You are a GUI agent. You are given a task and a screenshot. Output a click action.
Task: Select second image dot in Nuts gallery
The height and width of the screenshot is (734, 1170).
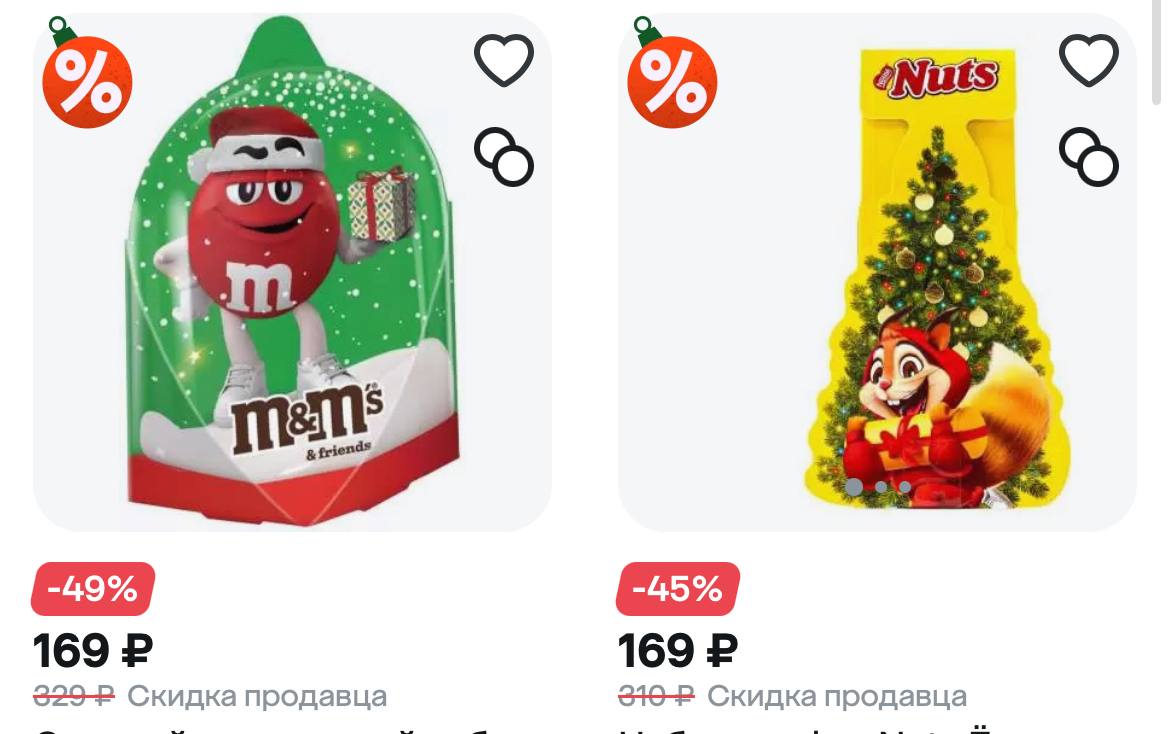click(x=881, y=487)
